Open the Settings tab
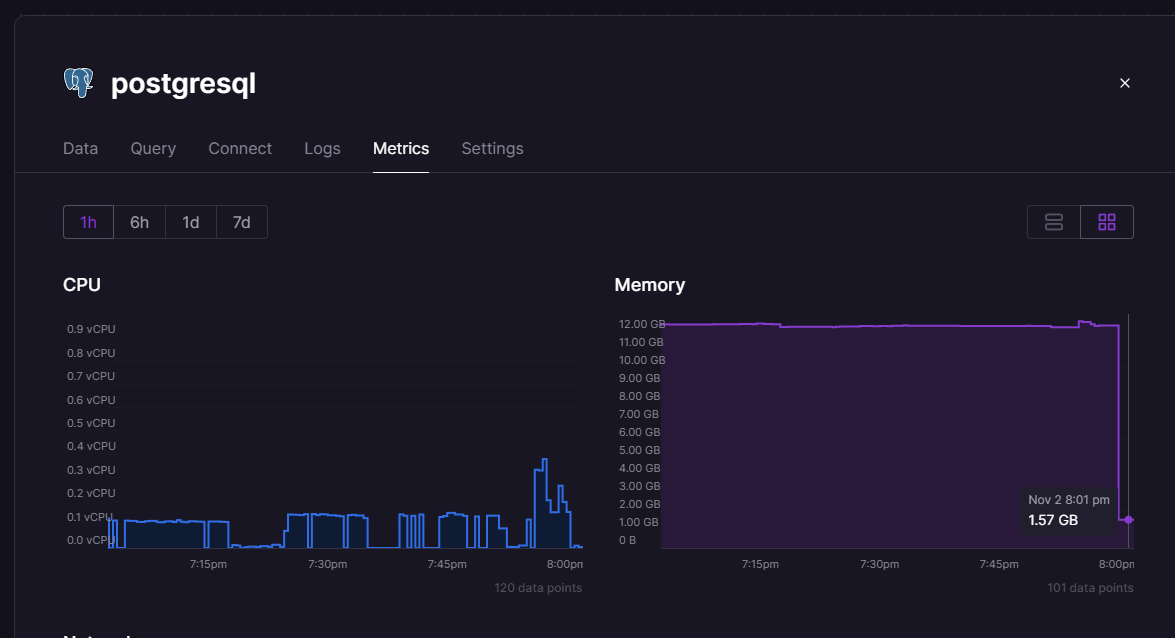Screen dimensions: 1175x638 (492, 148)
